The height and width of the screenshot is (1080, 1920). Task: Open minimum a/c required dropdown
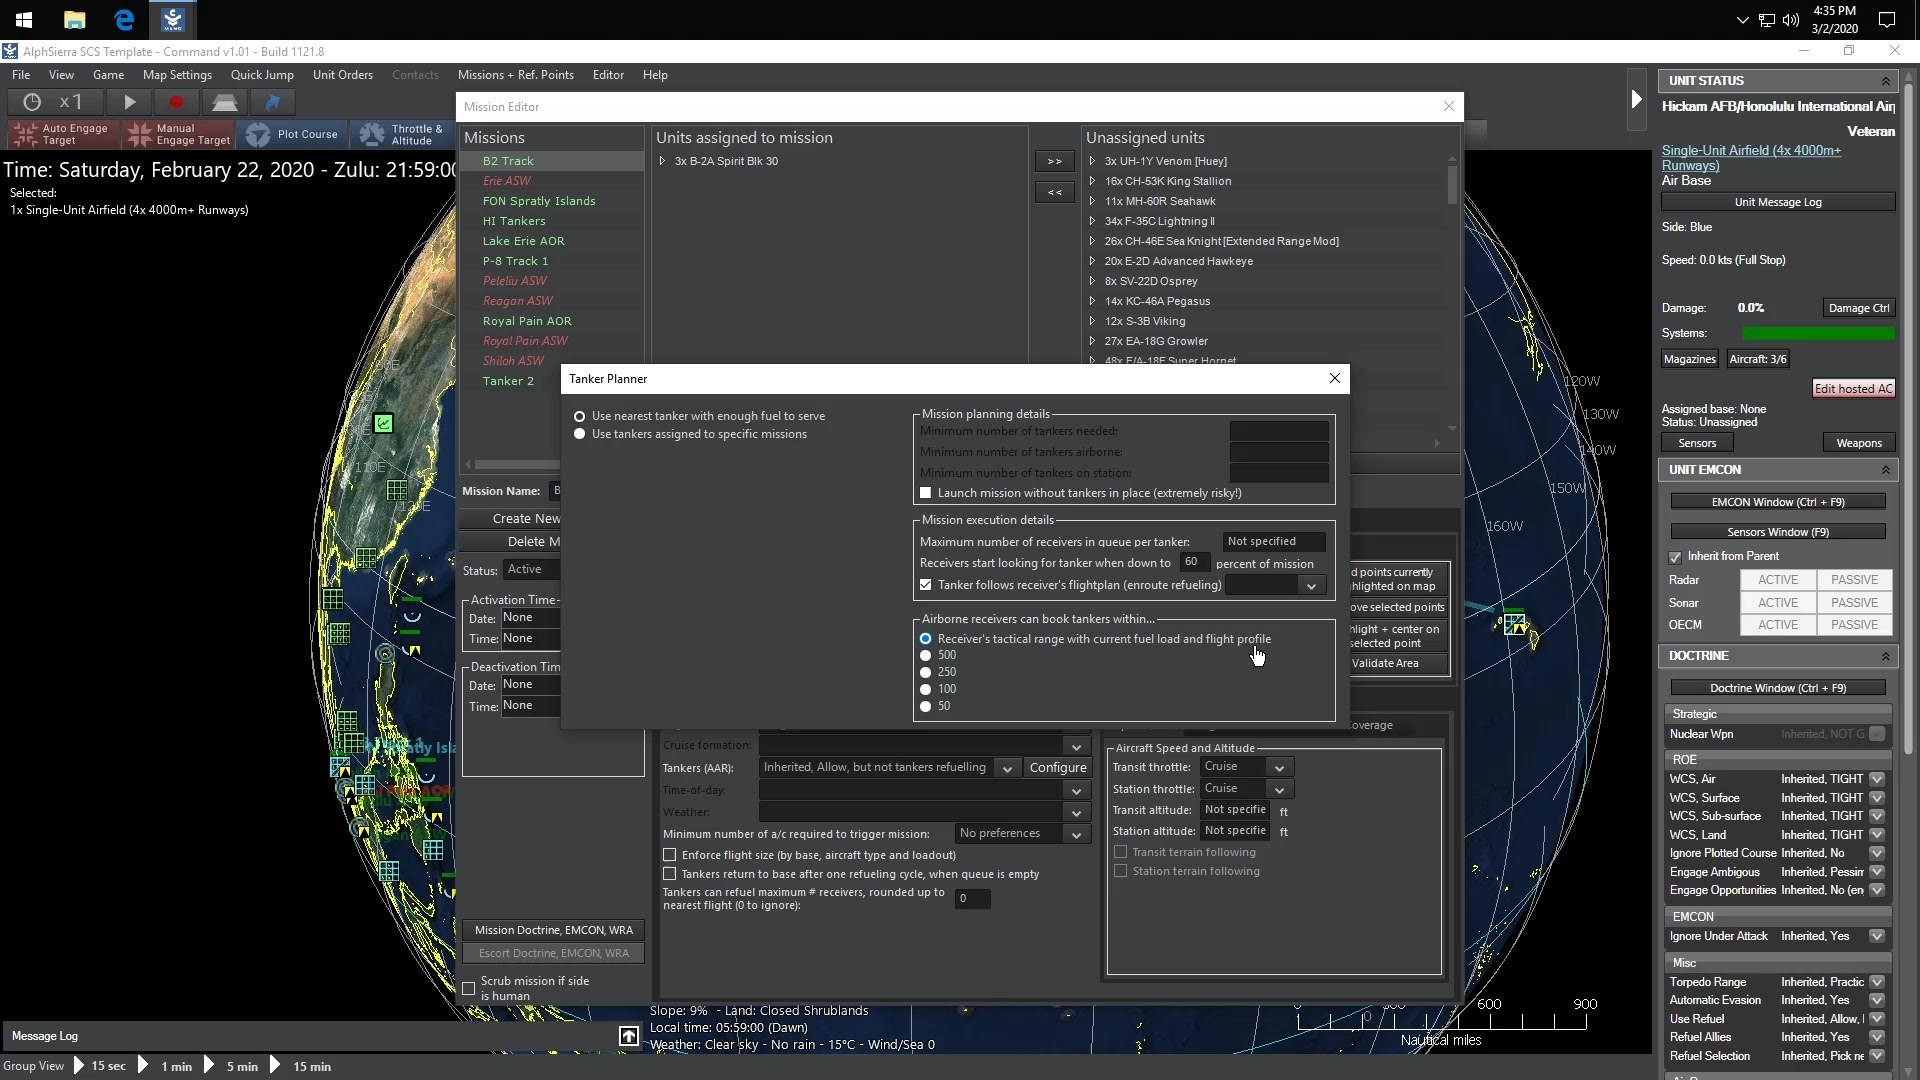1076,834
